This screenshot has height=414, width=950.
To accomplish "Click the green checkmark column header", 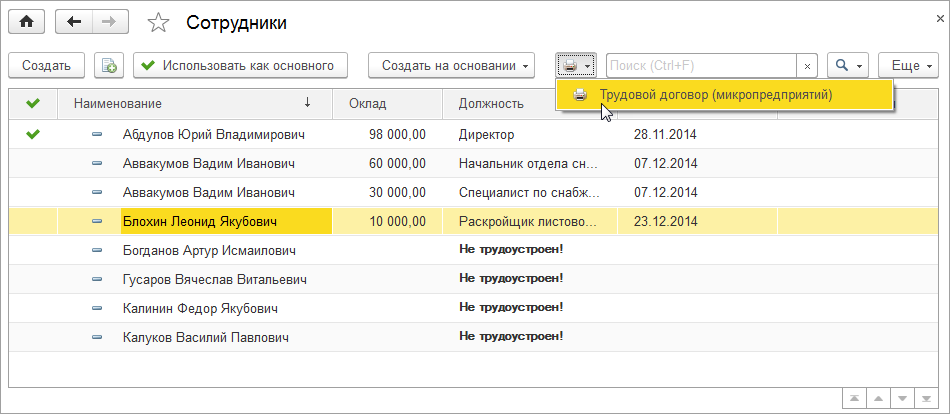I will click(x=33, y=103).
